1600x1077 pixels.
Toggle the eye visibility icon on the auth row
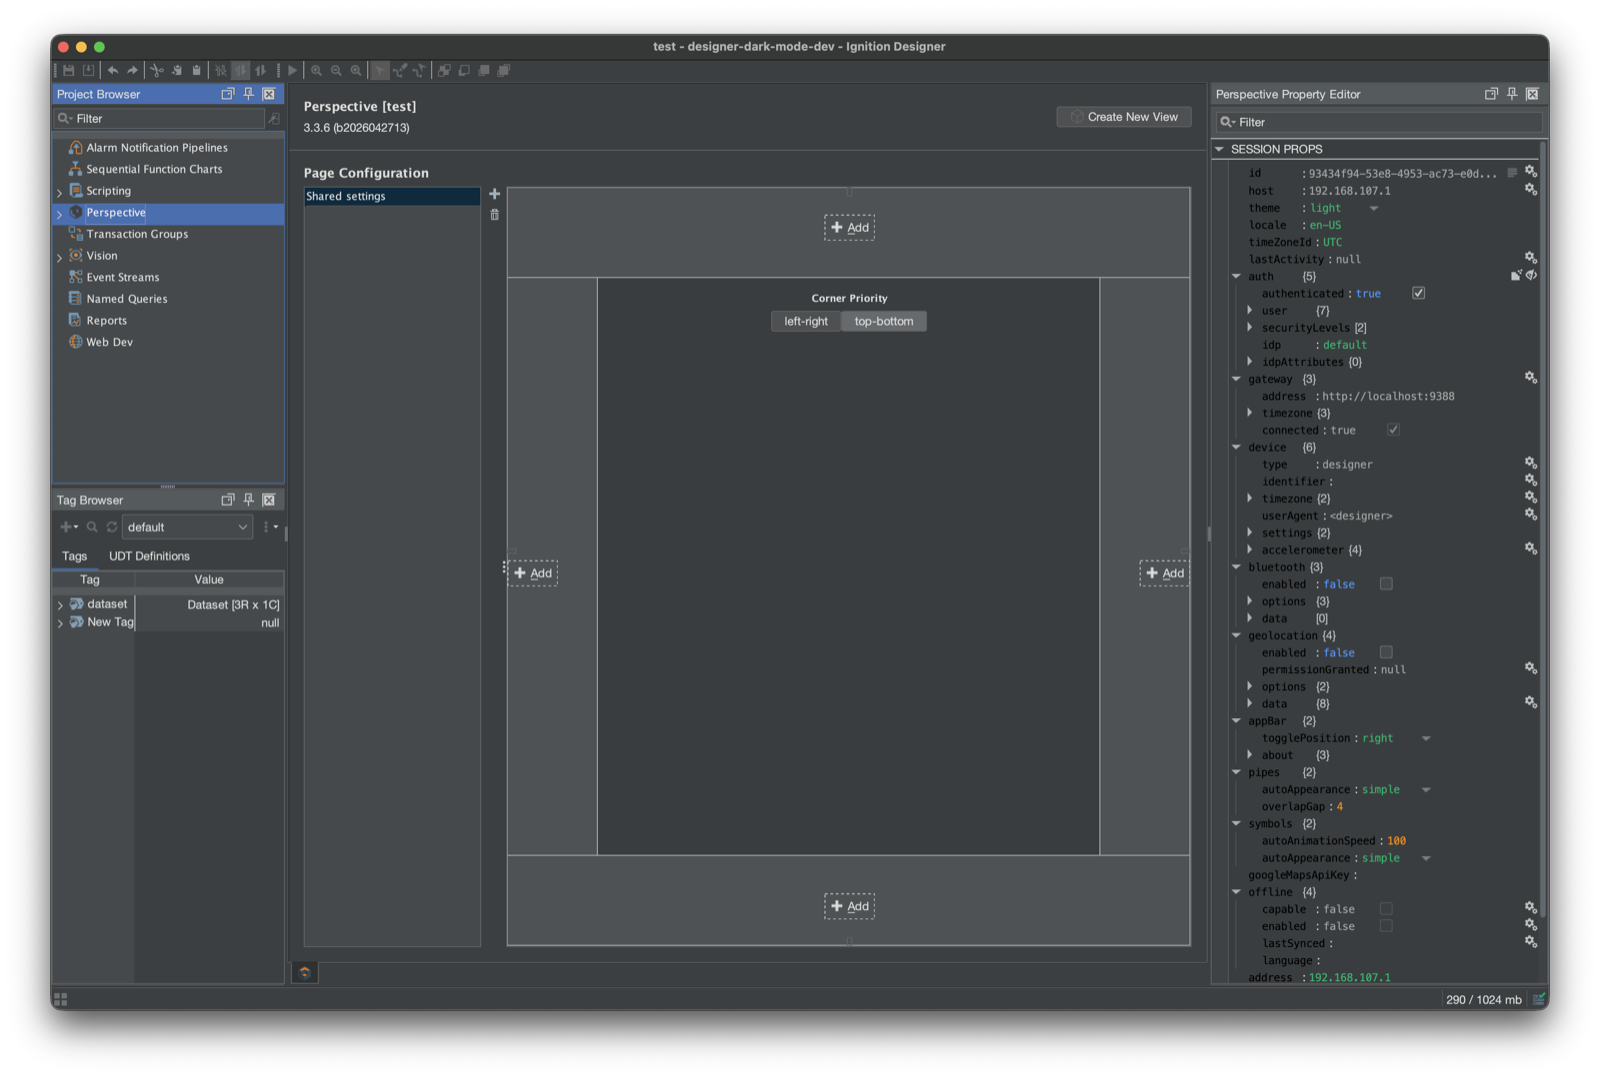pos(1531,275)
